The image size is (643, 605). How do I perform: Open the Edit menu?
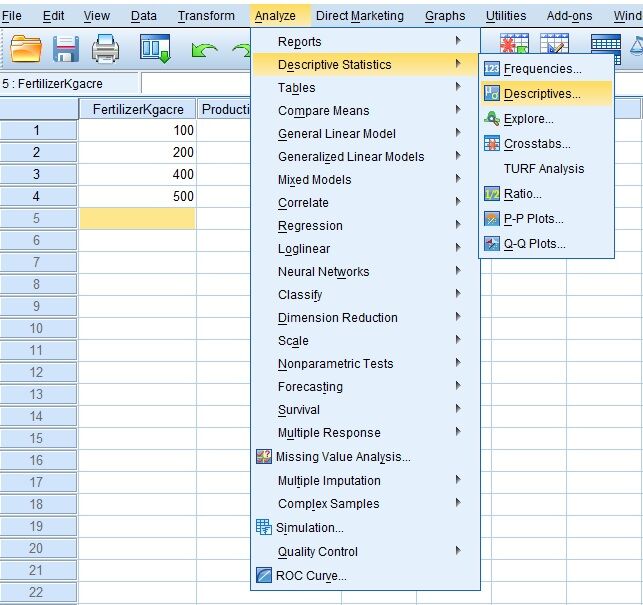pos(53,16)
